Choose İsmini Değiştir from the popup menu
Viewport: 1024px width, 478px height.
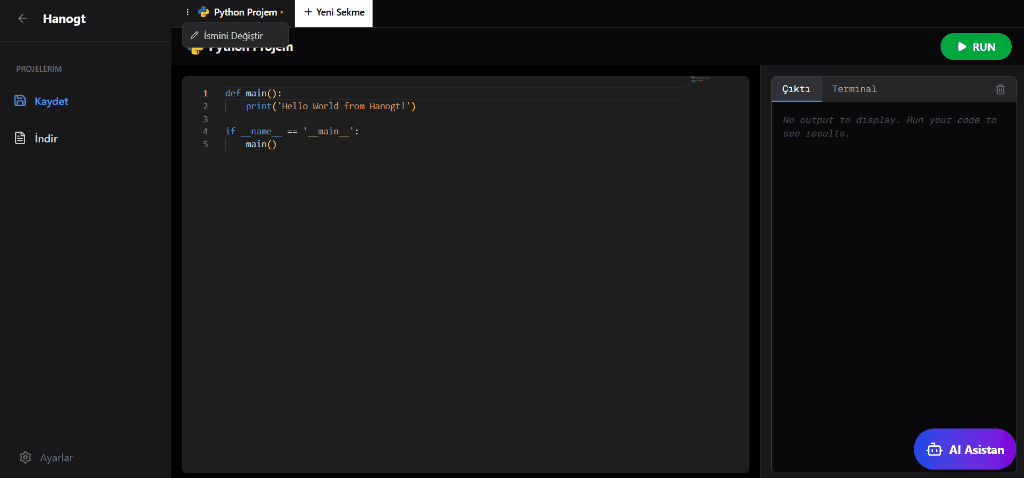point(233,35)
